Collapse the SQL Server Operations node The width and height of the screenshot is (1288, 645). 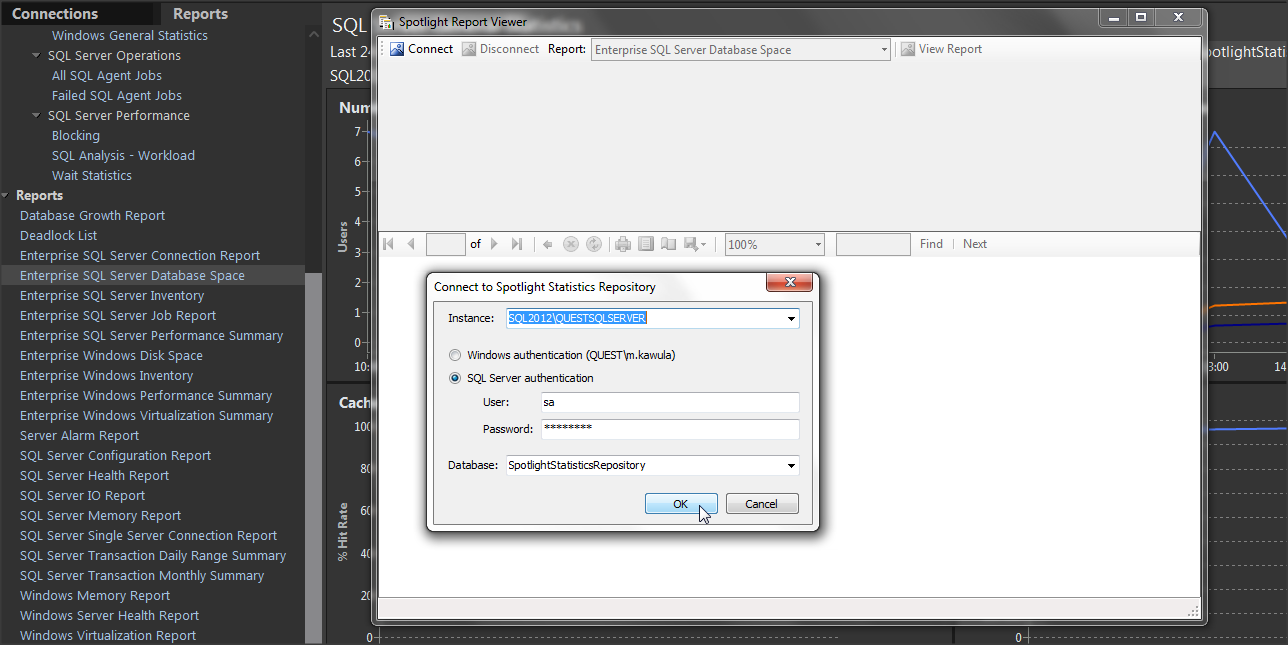(36, 55)
